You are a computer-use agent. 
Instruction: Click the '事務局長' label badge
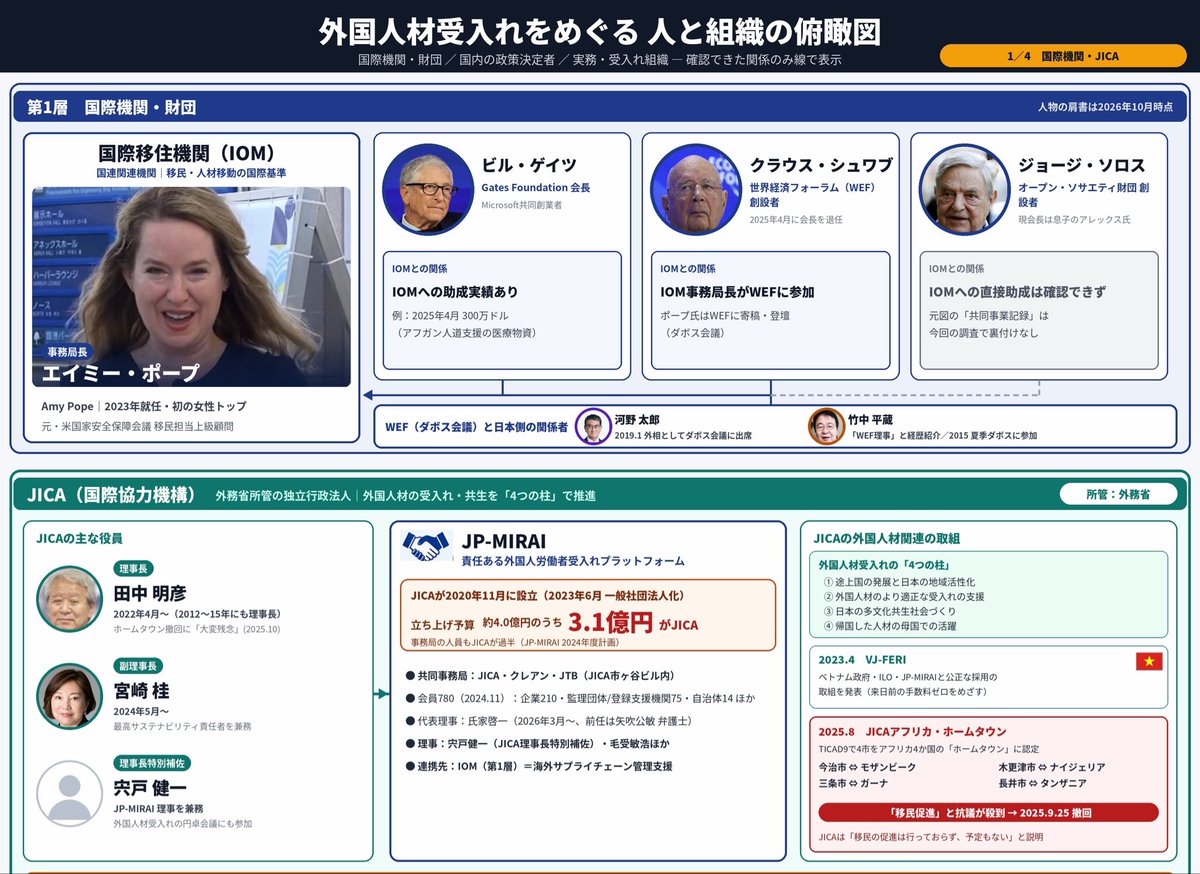click(x=68, y=352)
